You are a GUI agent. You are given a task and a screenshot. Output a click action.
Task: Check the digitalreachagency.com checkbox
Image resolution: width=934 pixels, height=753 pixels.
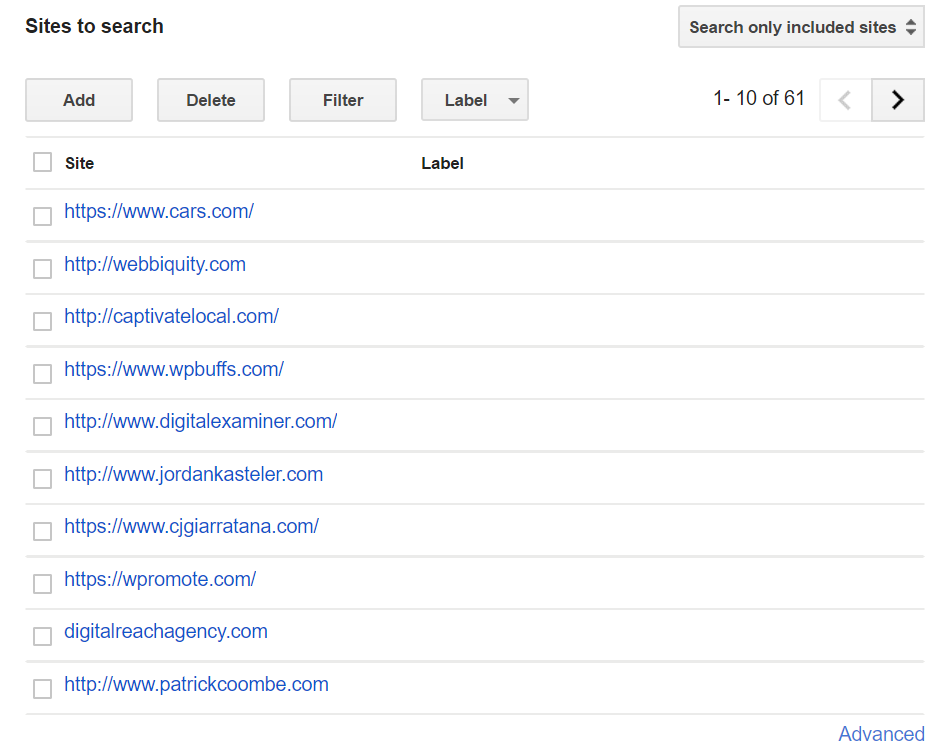[42, 636]
